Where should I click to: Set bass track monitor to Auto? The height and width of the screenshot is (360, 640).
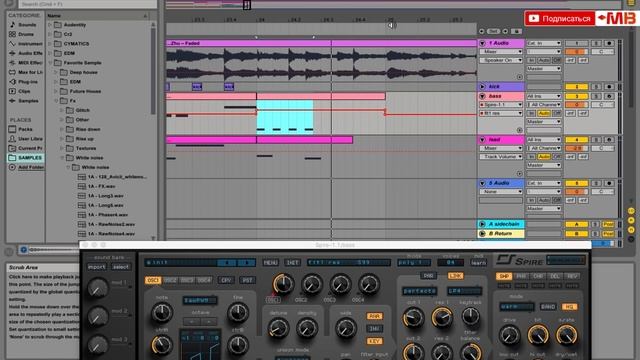(x=543, y=113)
